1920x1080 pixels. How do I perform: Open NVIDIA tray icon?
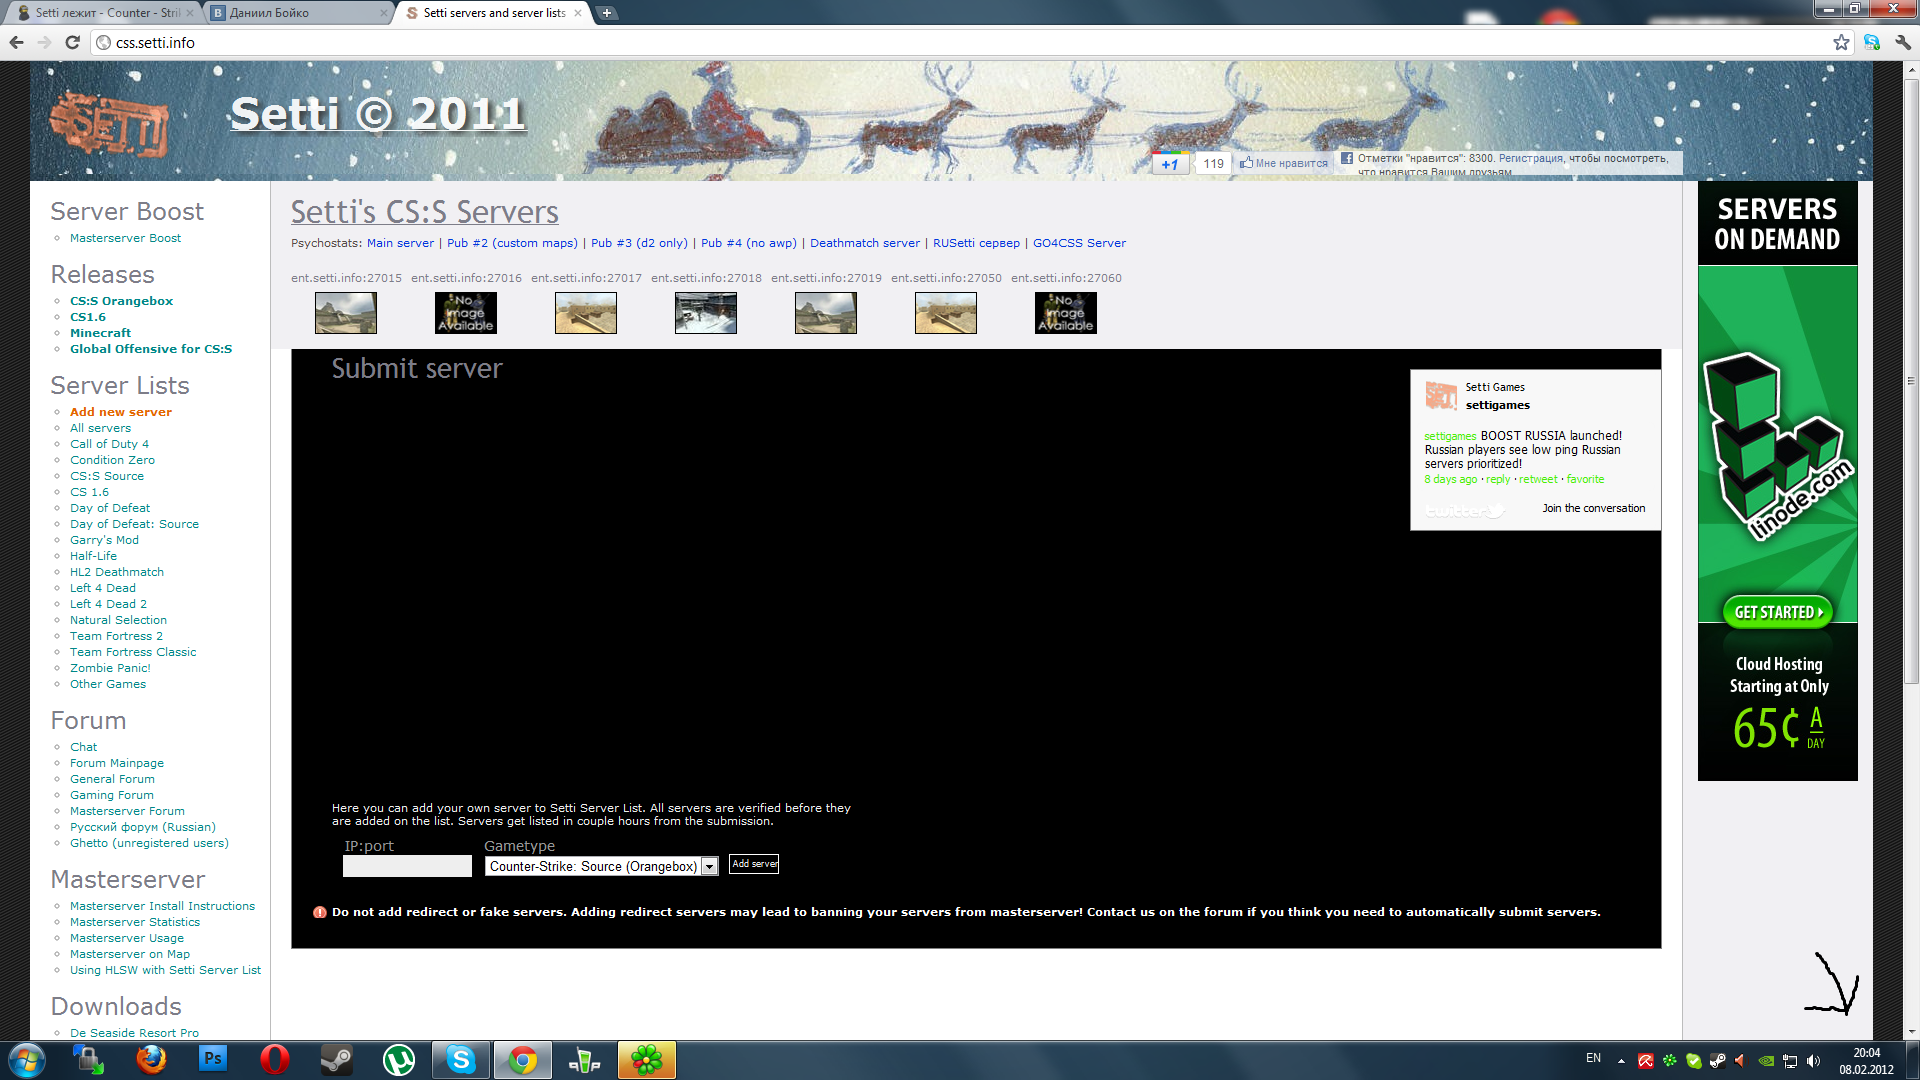coord(1767,1060)
